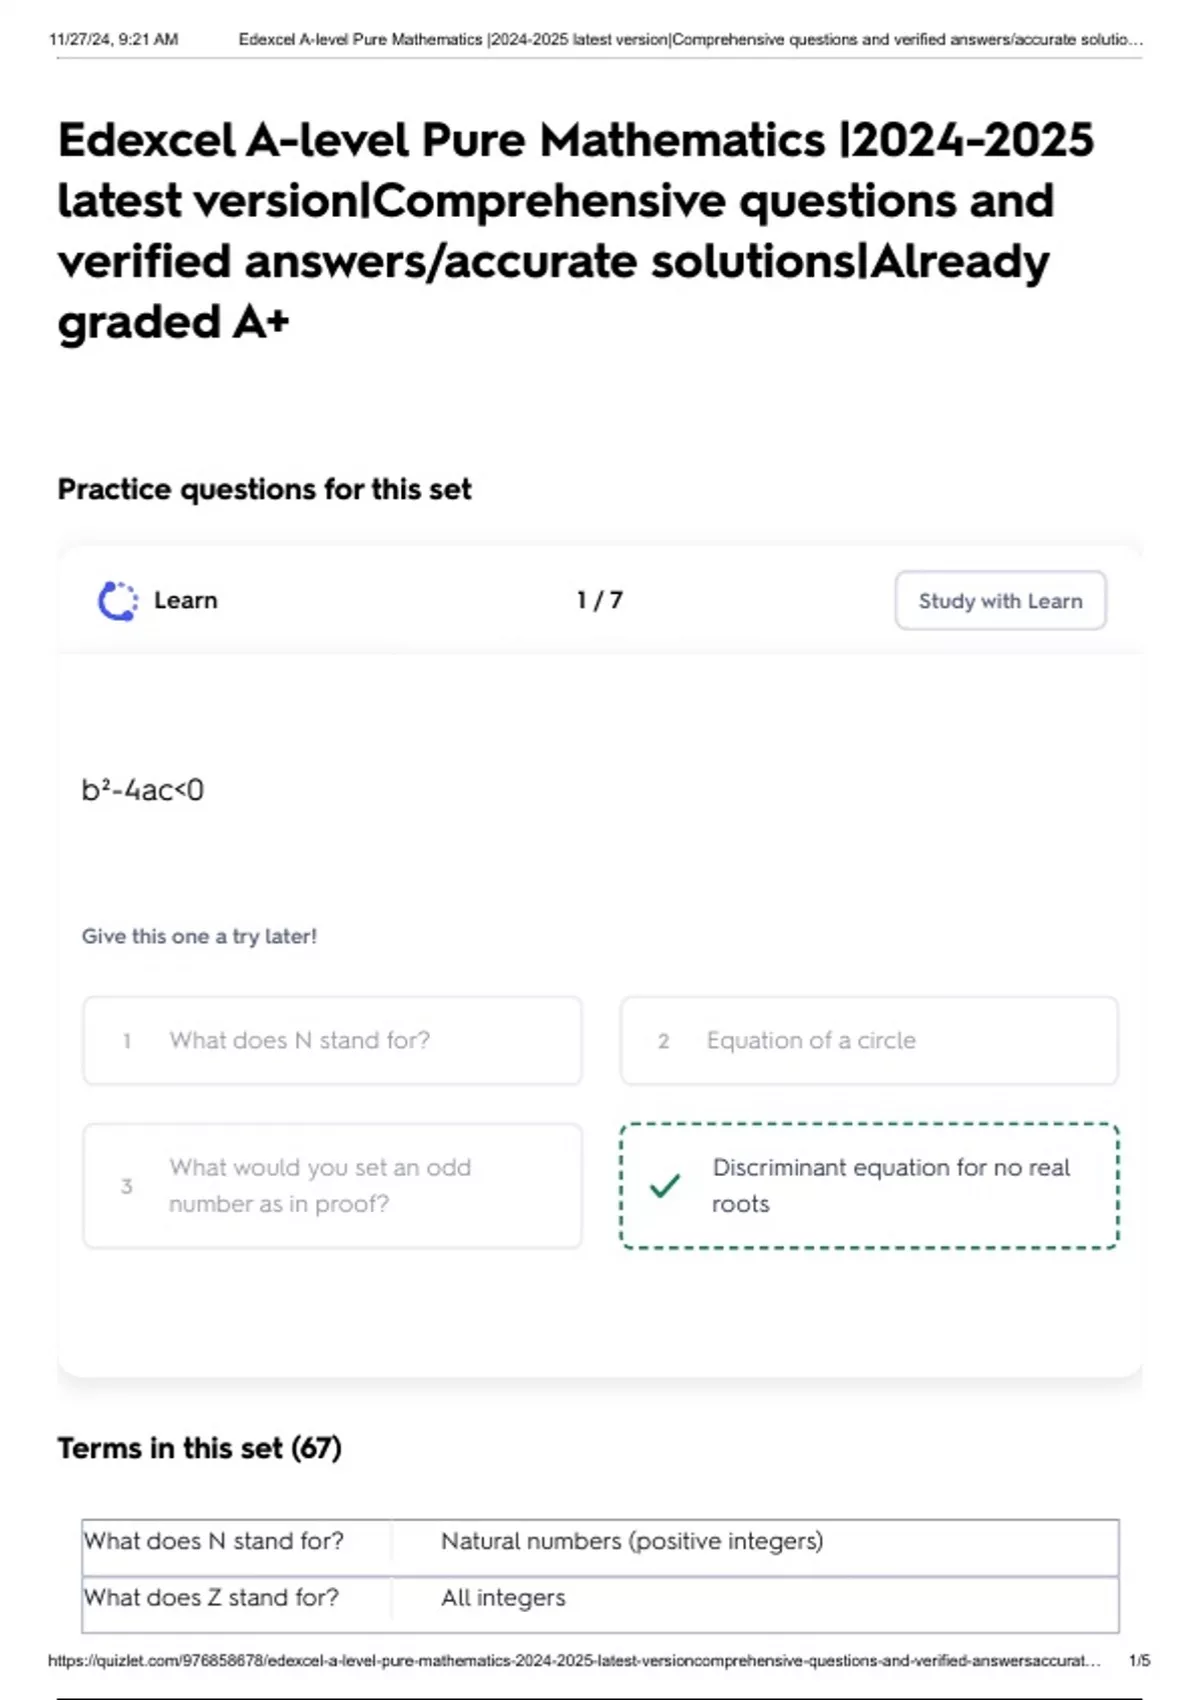Click the 1/5 page number in the footer
This screenshot has height=1700, width=1200.
coord(1139,1661)
